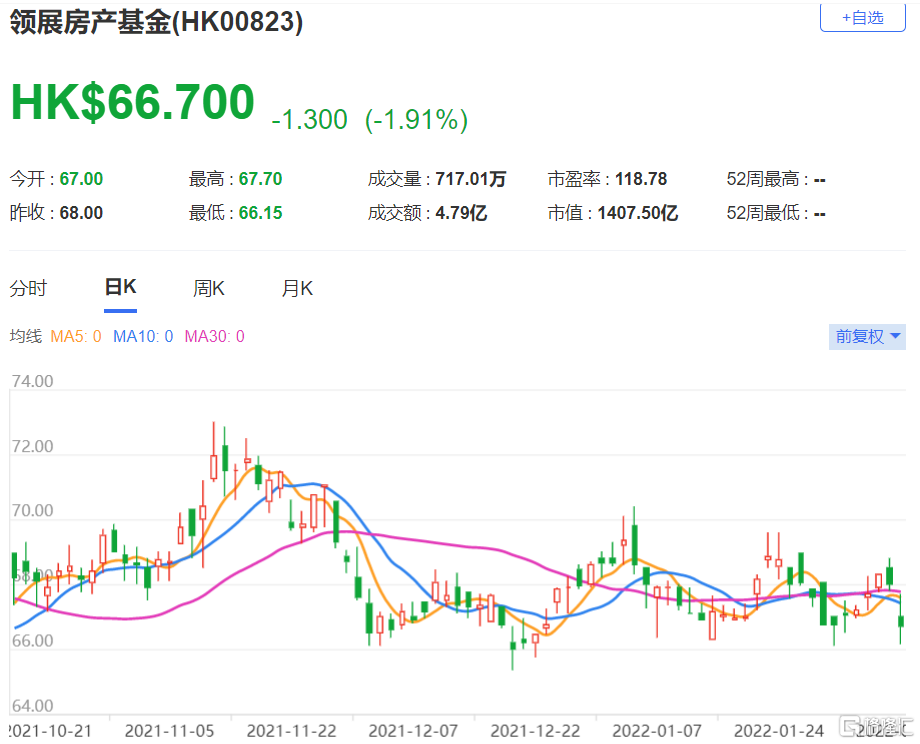Select the 日K chart tab

(x=120, y=288)
